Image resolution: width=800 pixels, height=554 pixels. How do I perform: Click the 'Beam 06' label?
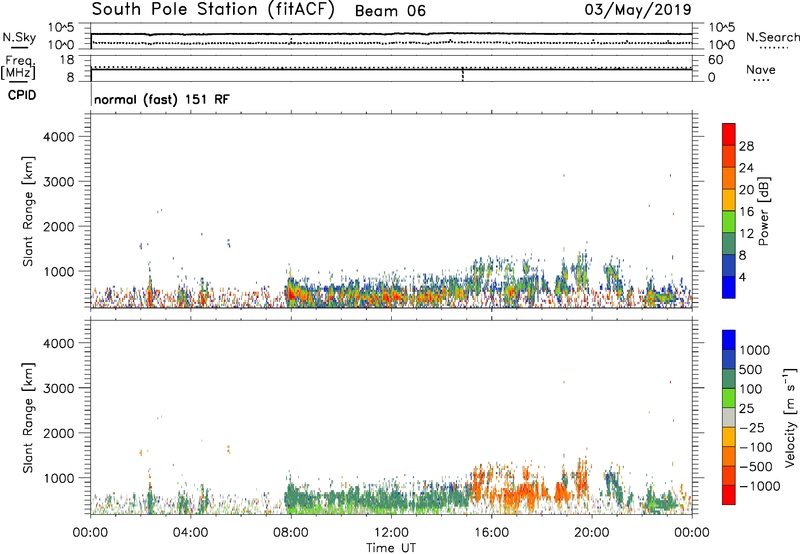(x=390, y=11)
